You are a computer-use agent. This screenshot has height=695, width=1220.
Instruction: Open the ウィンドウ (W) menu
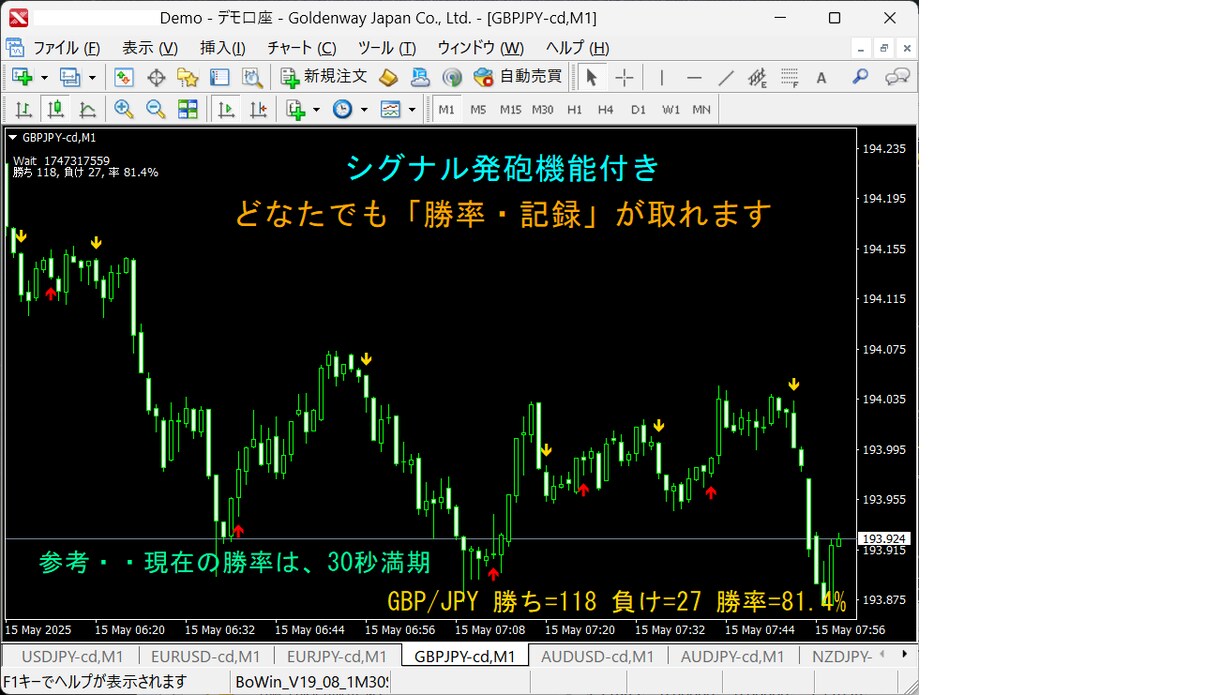pyautogui.click(x=480, y=48)
